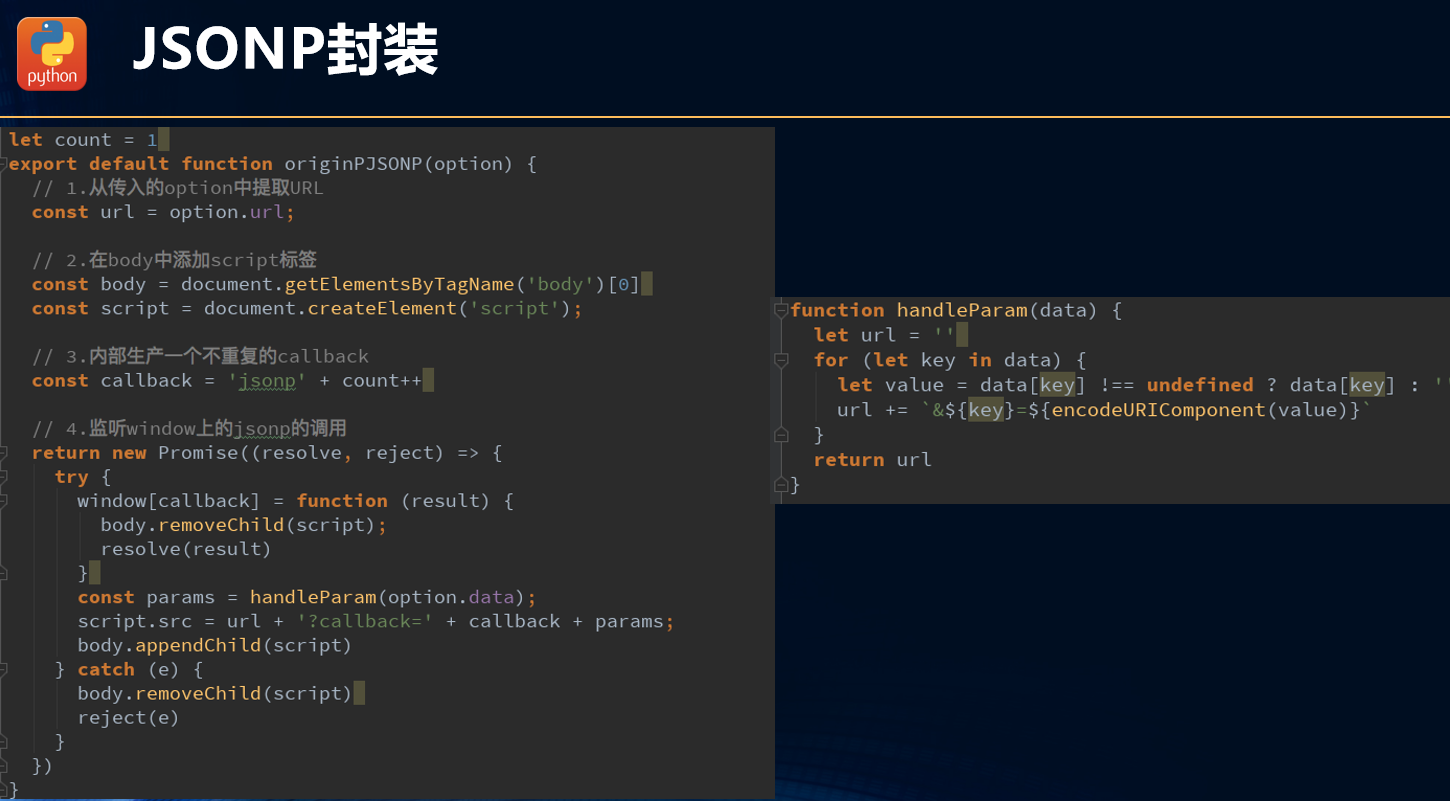Click the slide title 'JSONP封装'
The width and height of the screenshot is (1450, 801).
click(x=285, y=50)
